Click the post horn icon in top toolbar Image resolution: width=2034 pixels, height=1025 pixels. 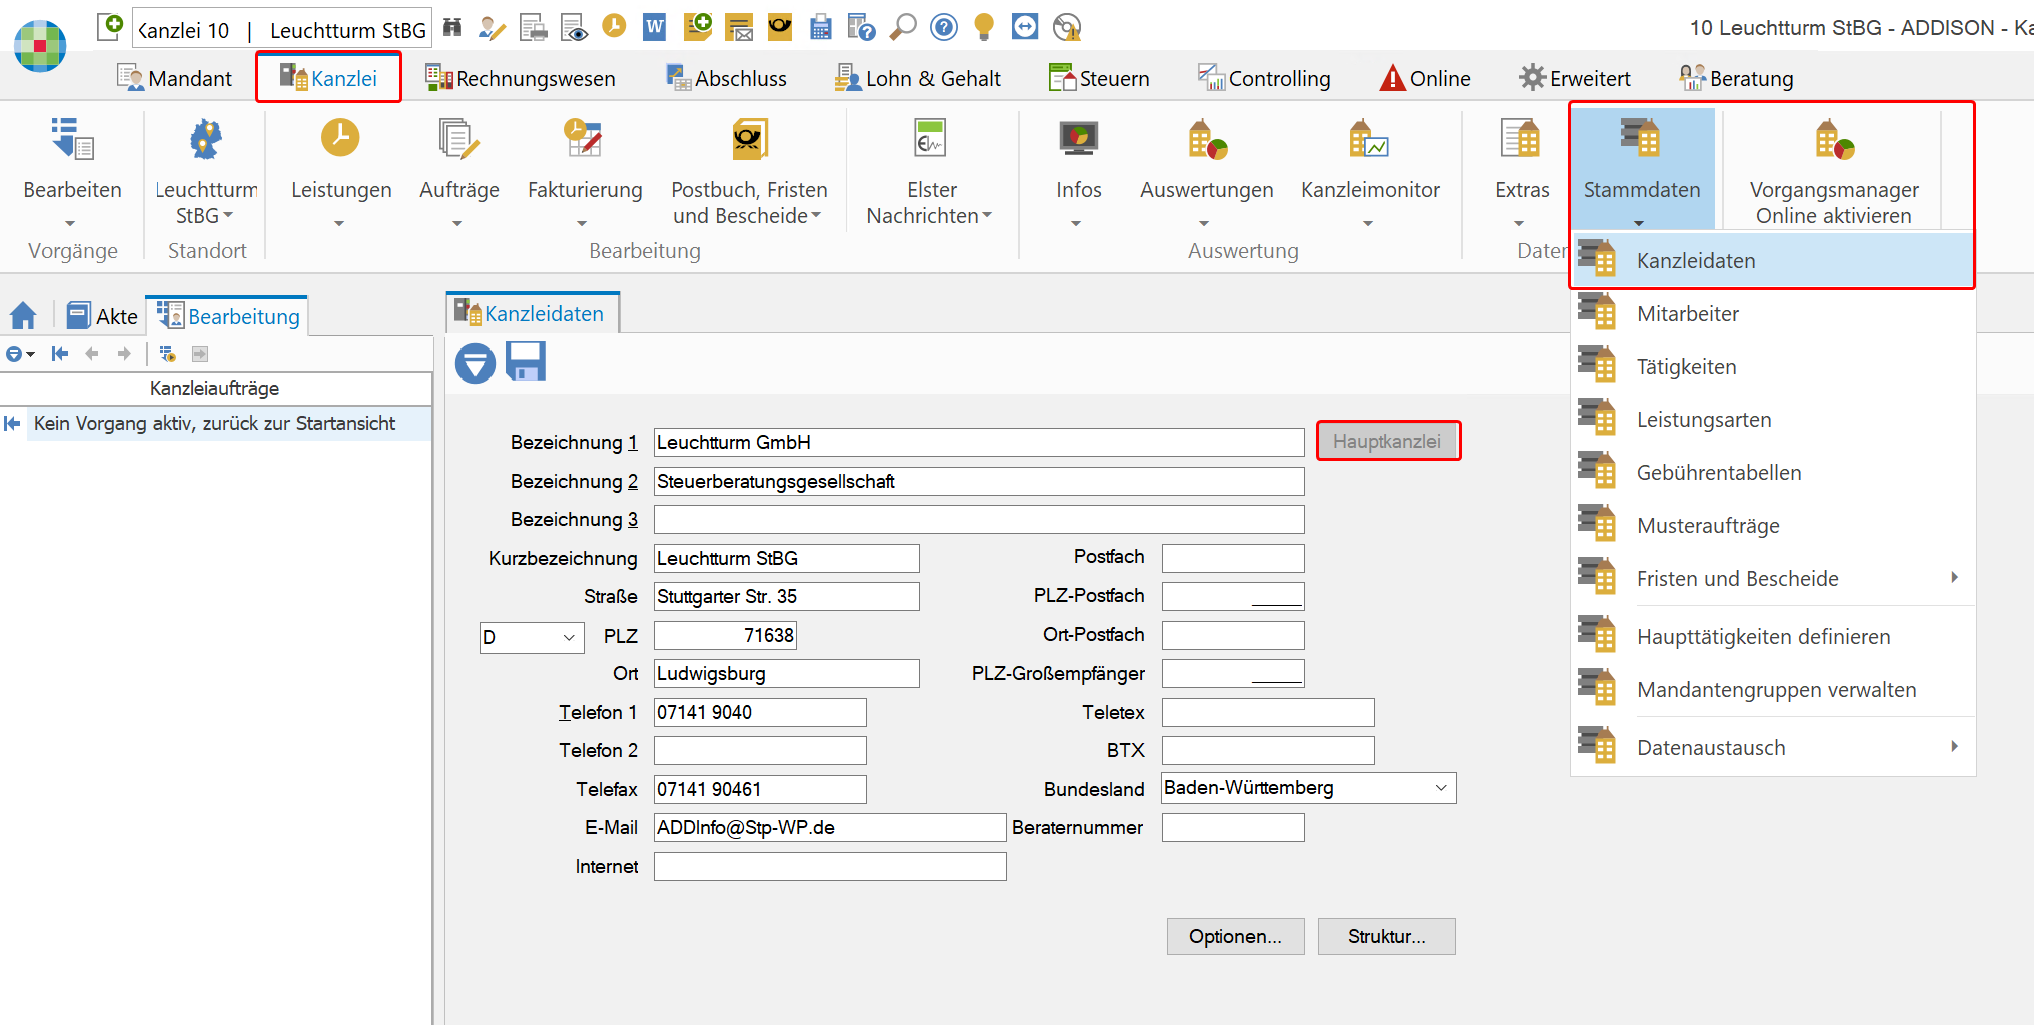[780, 27]
